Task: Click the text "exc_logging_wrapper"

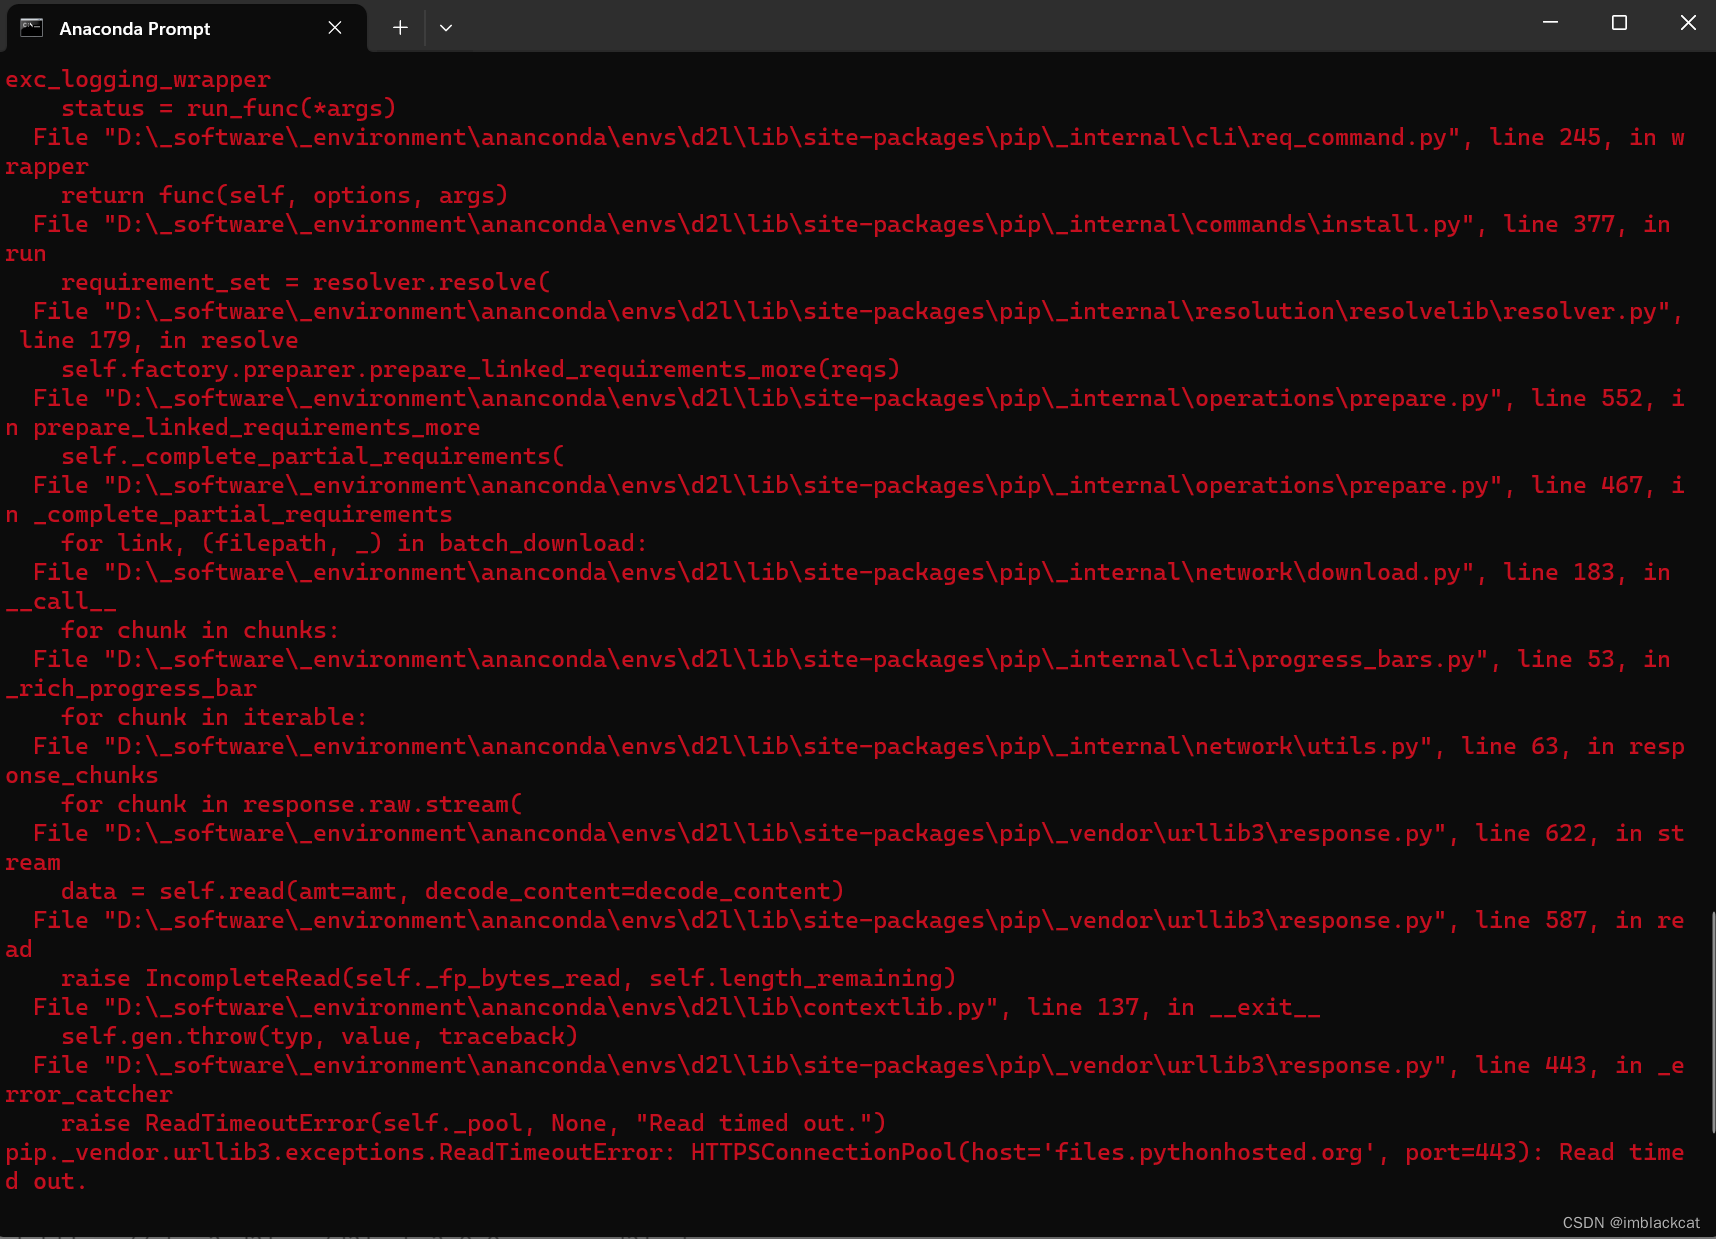Action: [138, 80]
